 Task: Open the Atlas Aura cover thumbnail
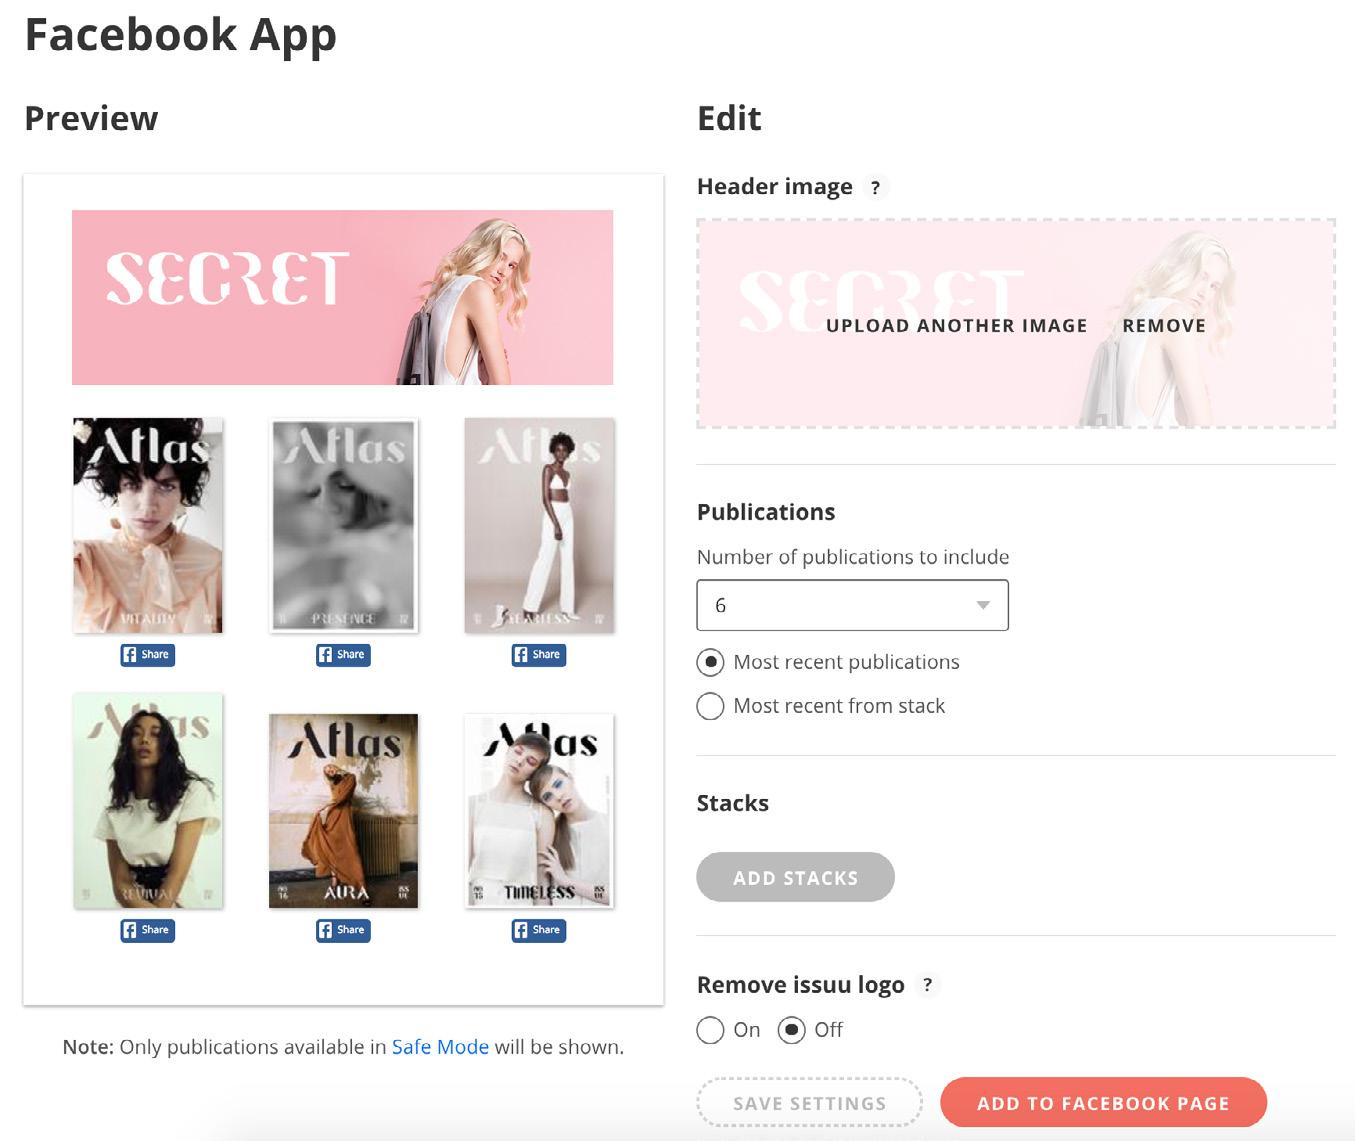point(343,811)
